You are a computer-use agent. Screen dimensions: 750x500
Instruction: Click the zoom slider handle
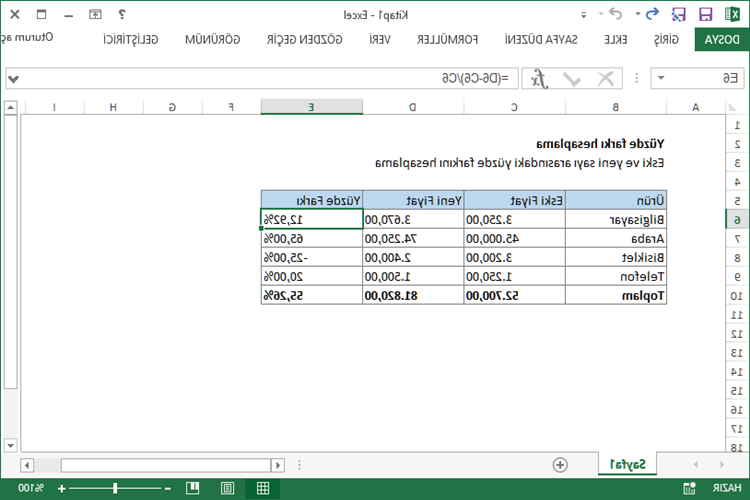(x=115, y=488)
